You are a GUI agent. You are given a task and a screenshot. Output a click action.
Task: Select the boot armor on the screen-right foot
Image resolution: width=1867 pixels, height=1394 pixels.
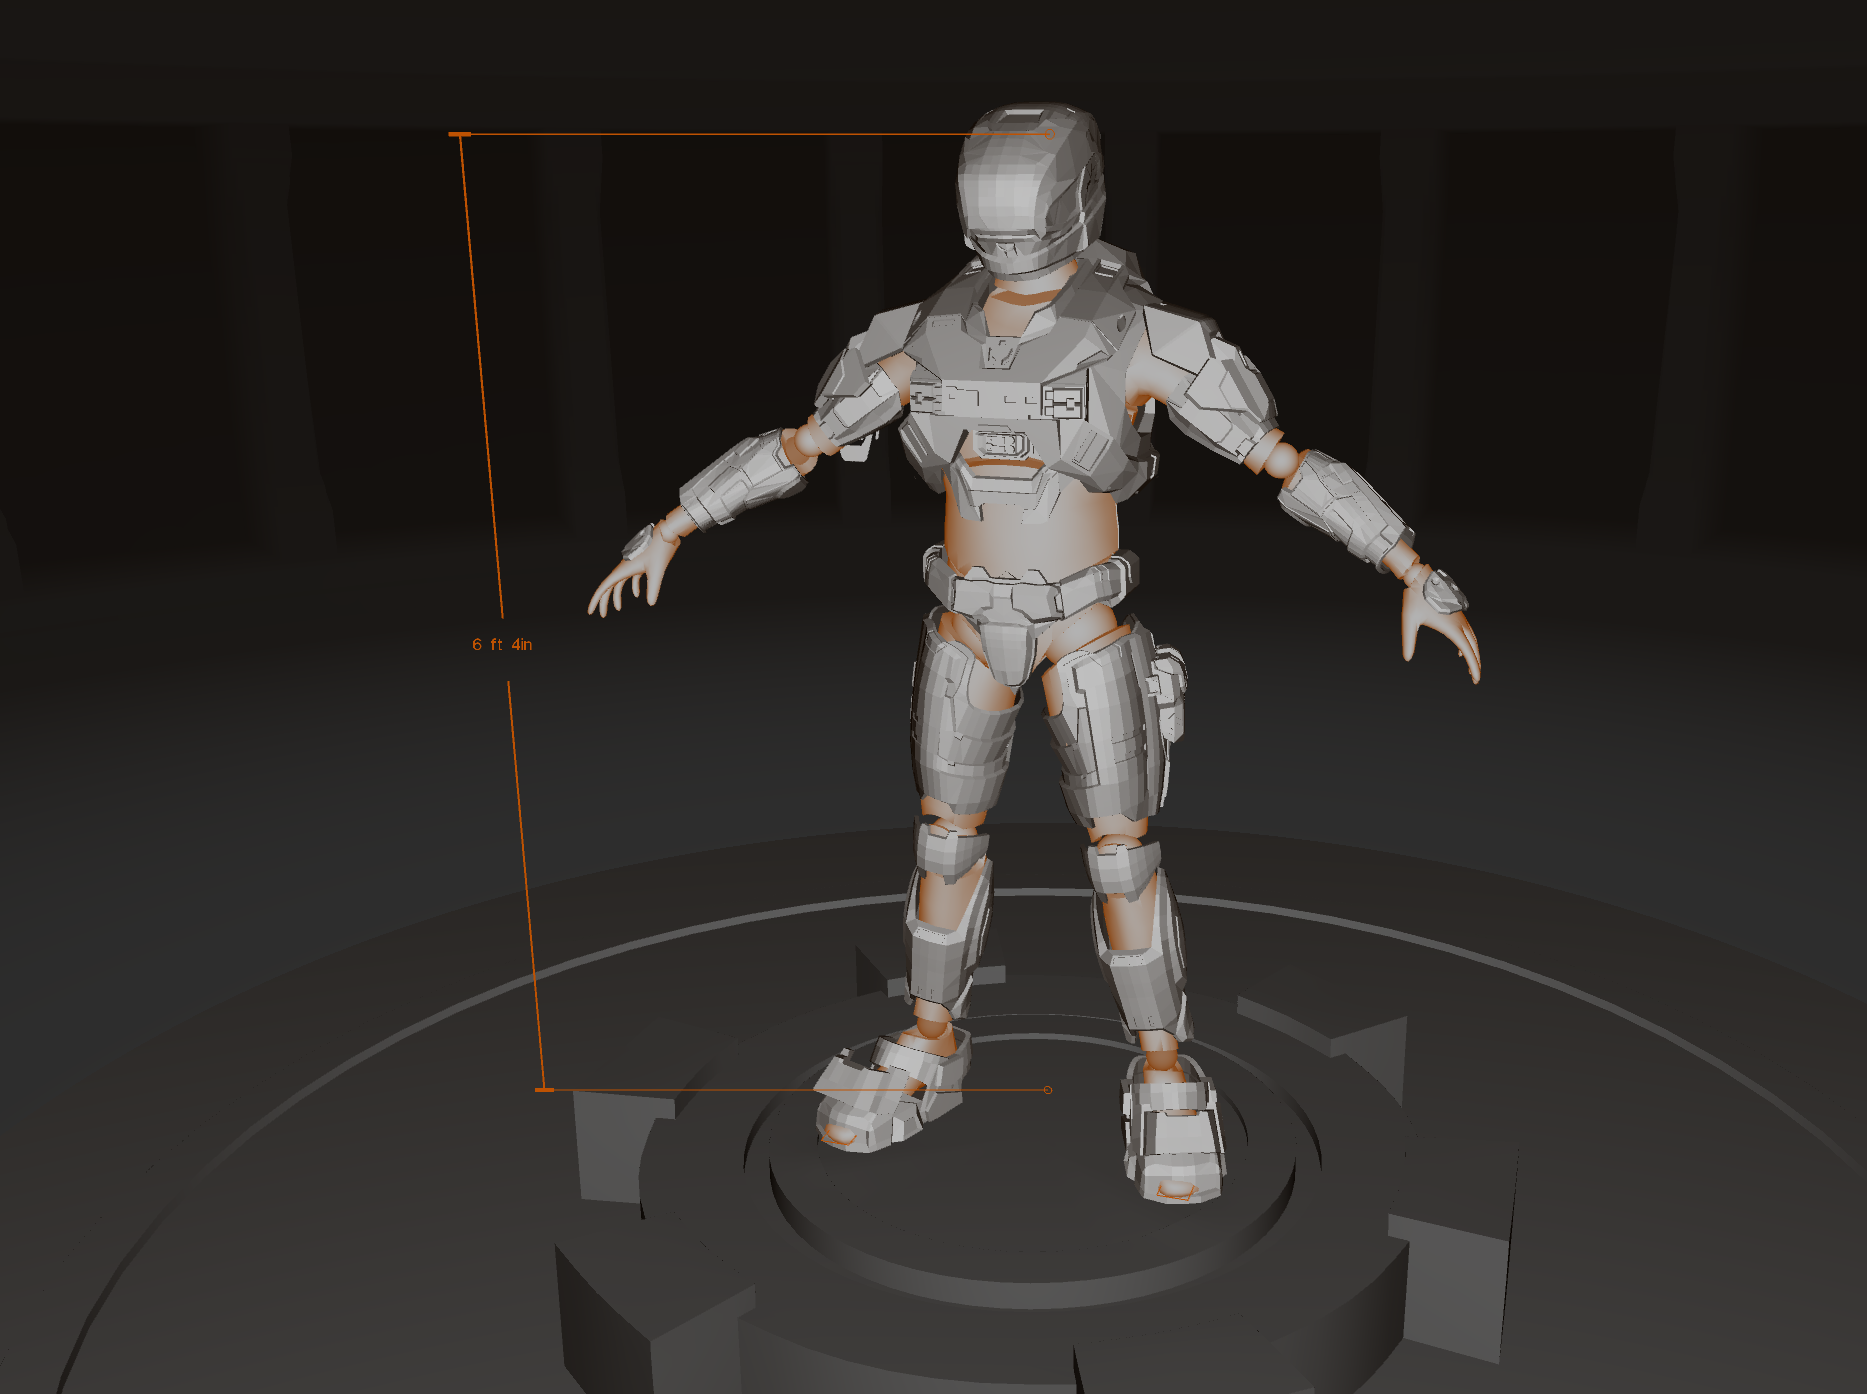click(1172, 1130)
